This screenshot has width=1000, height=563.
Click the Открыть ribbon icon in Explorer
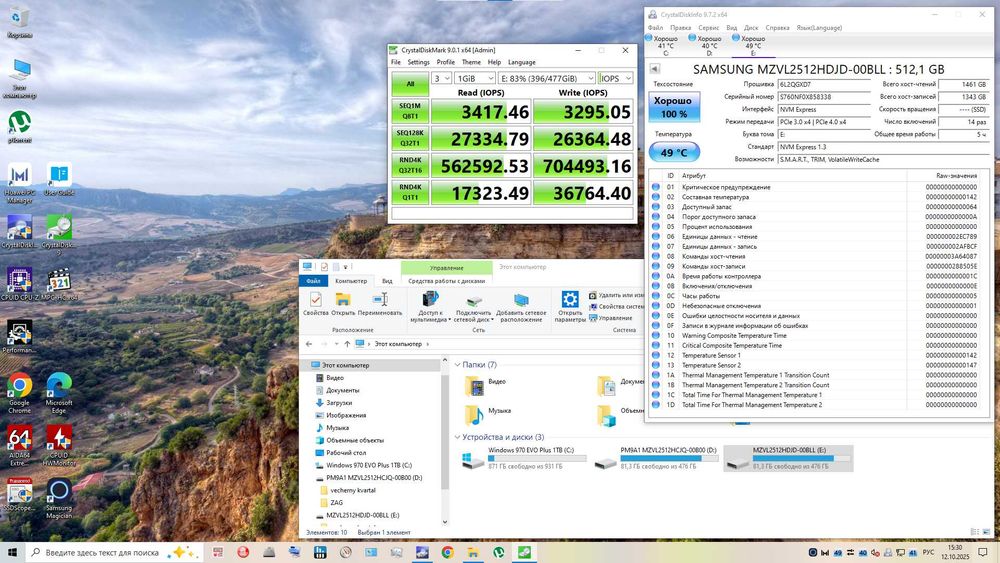(x=343, y=303)
